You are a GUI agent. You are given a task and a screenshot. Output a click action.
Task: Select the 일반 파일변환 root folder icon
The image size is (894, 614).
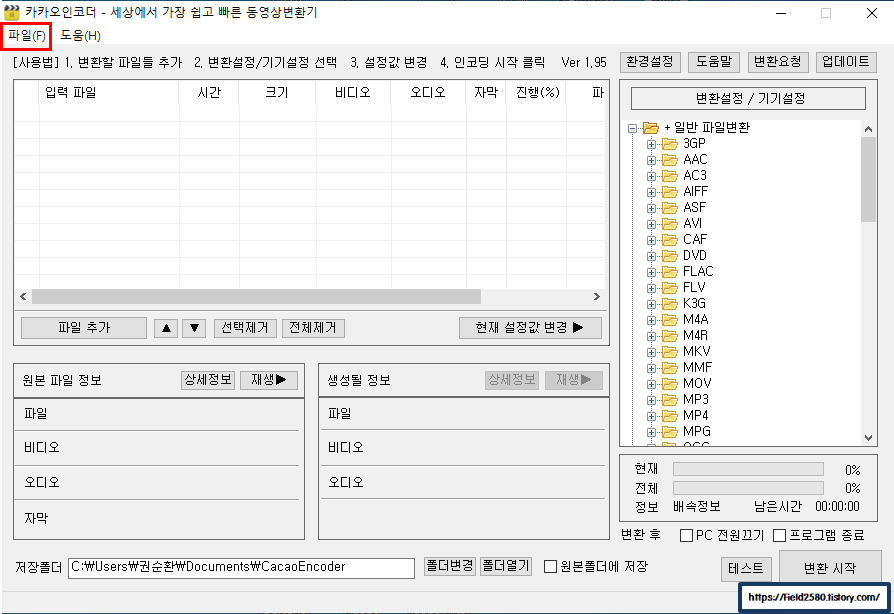coord(651,128)
